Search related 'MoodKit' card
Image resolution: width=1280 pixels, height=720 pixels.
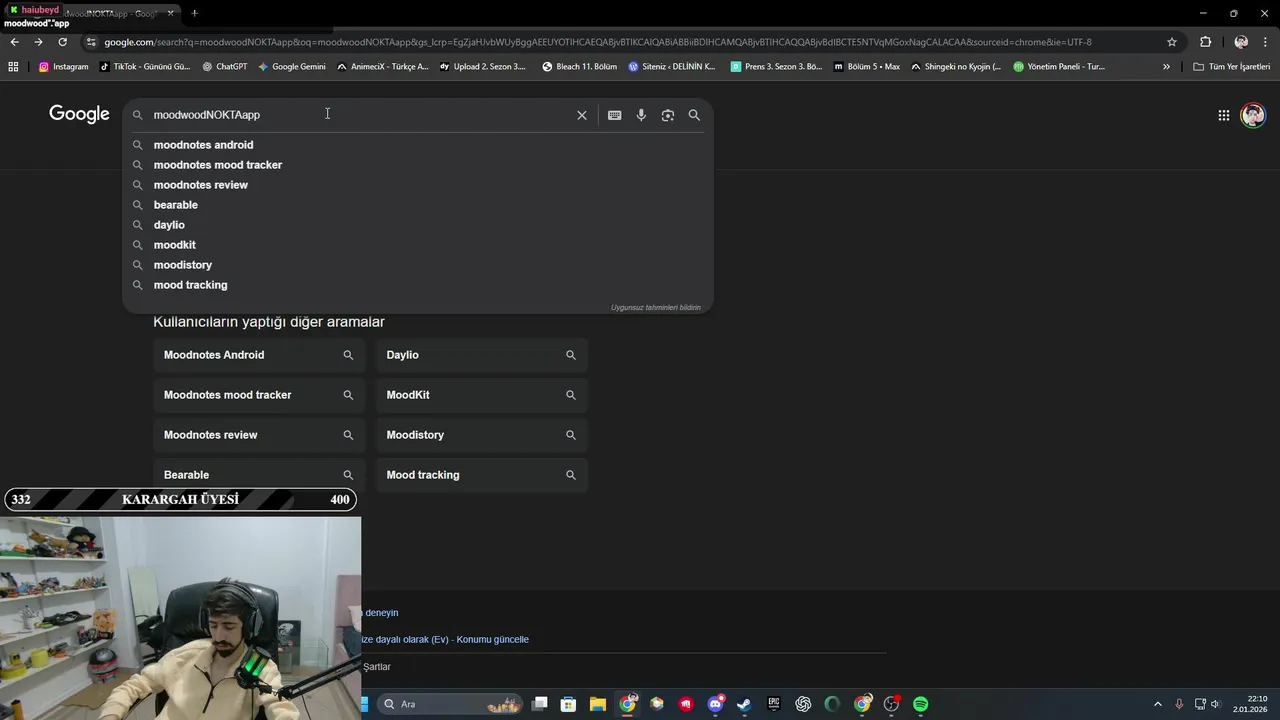tap(482, 395)
